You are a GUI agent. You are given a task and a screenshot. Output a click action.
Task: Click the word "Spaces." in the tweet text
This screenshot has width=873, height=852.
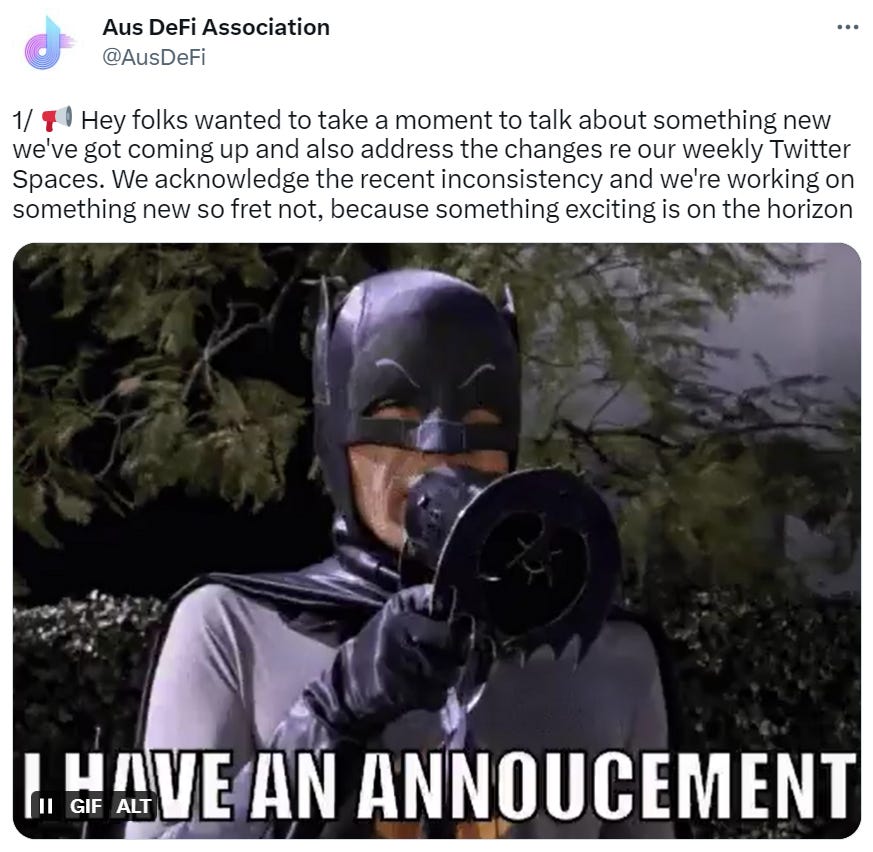pos(58,180)
